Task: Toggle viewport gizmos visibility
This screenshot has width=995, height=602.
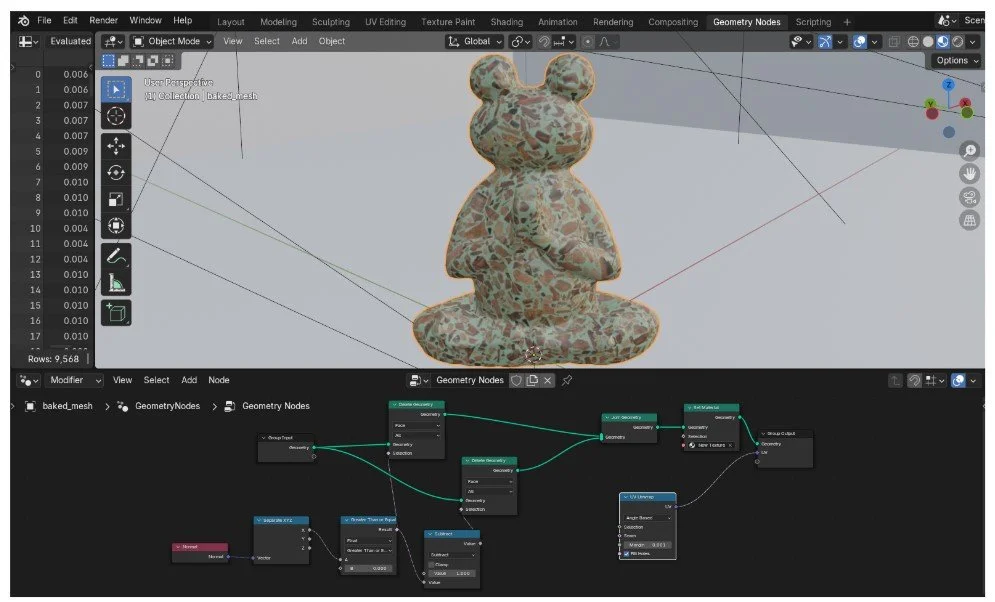Action: (x=824, y=42)
